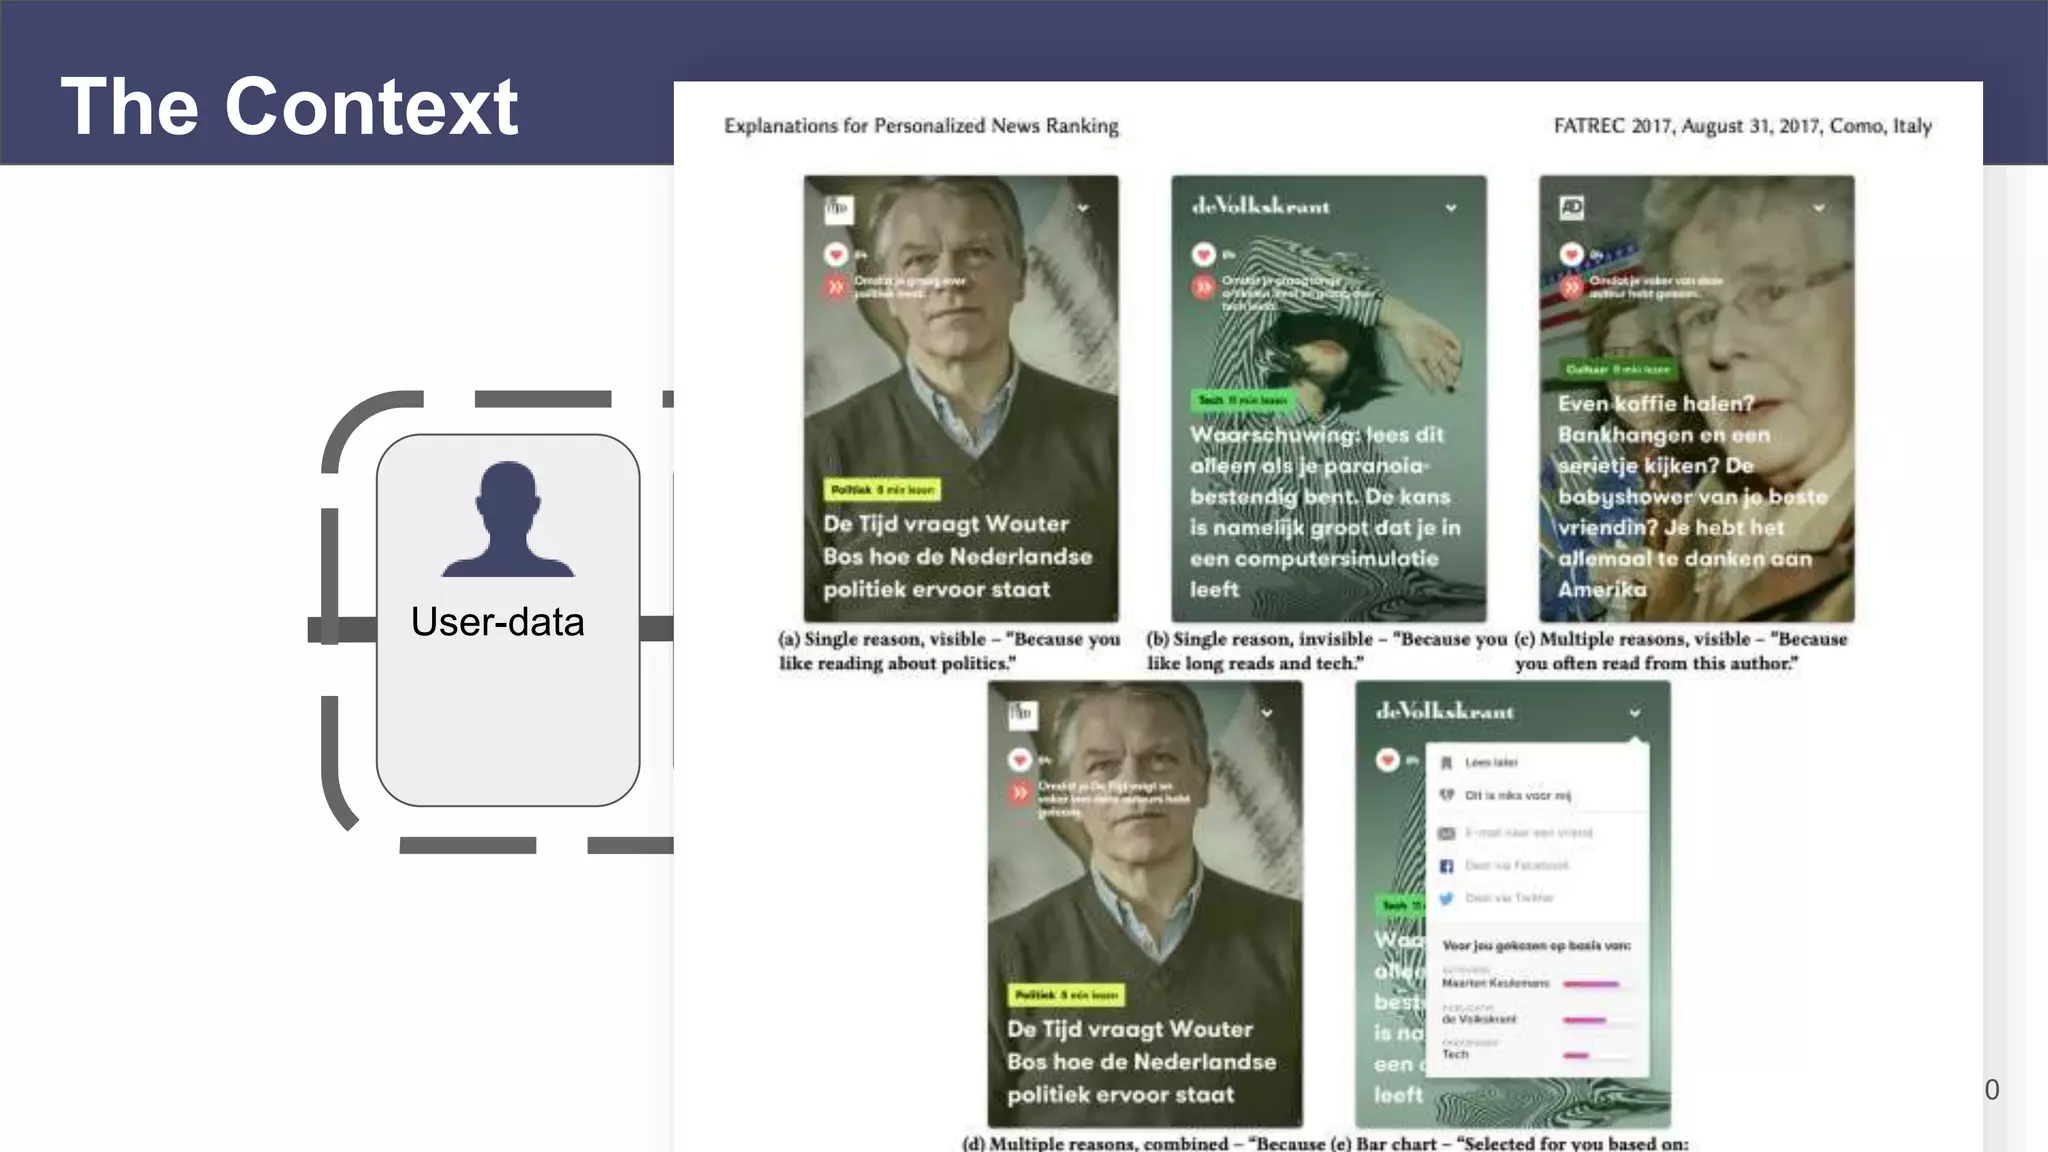This screenshot has height=1152, width=2048.
Task: Click the broken heart icon in the menu
Action: [1446, 795]
